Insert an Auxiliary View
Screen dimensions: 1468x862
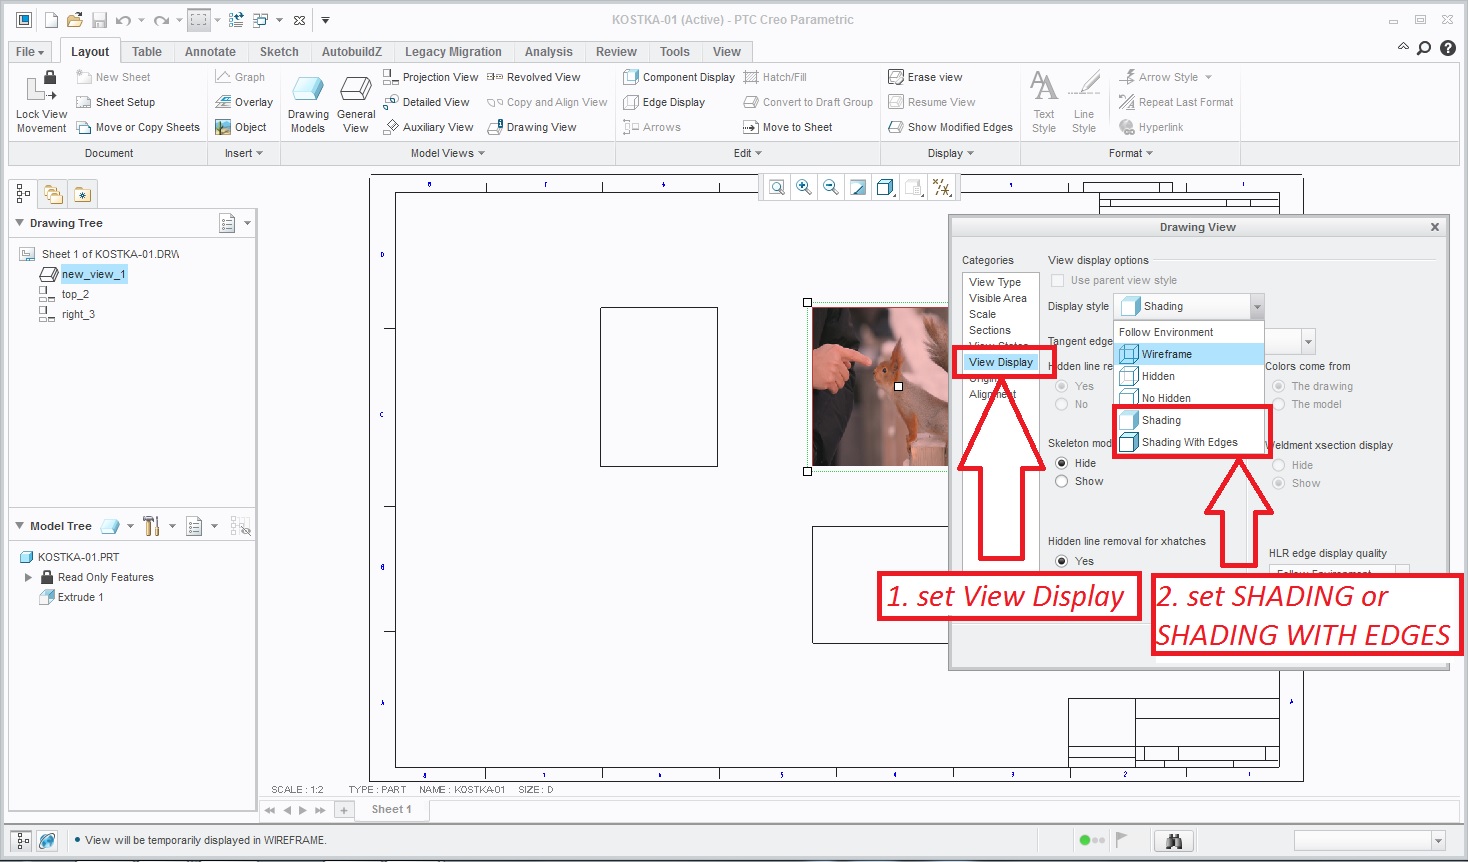428,127
